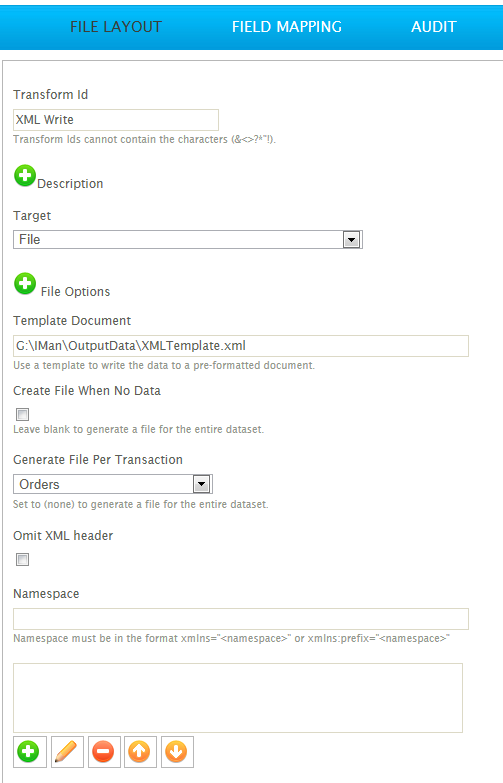The width and height of the screenshot is (503, 783).
Task: Focus the Namespace input field
Action: point(241,619)
